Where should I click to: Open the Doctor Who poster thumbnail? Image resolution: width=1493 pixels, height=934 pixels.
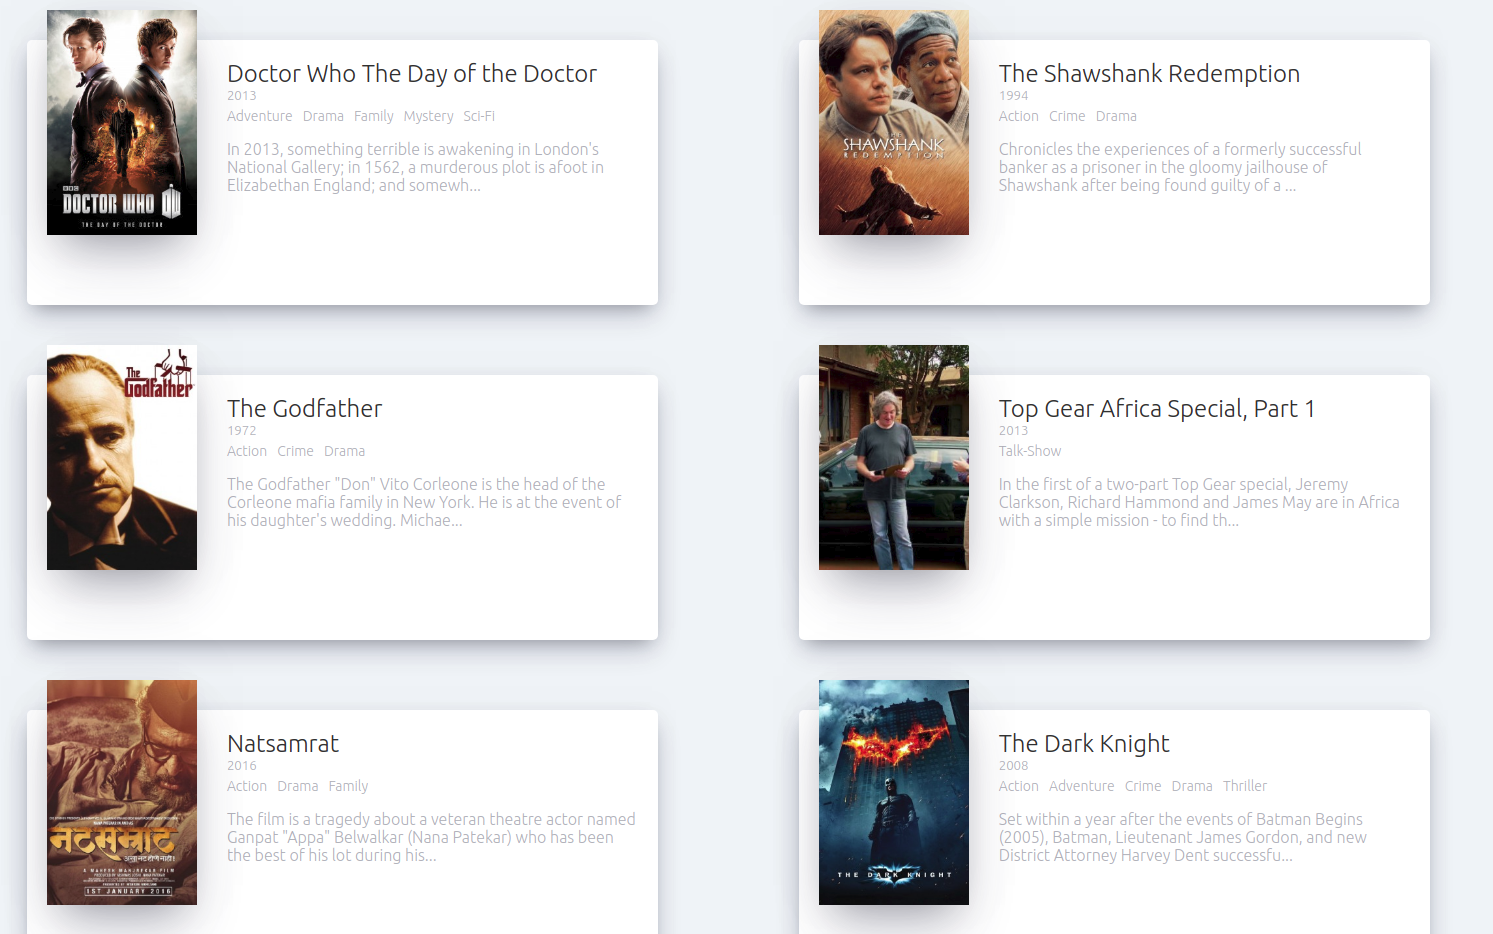tap(122, 122)
